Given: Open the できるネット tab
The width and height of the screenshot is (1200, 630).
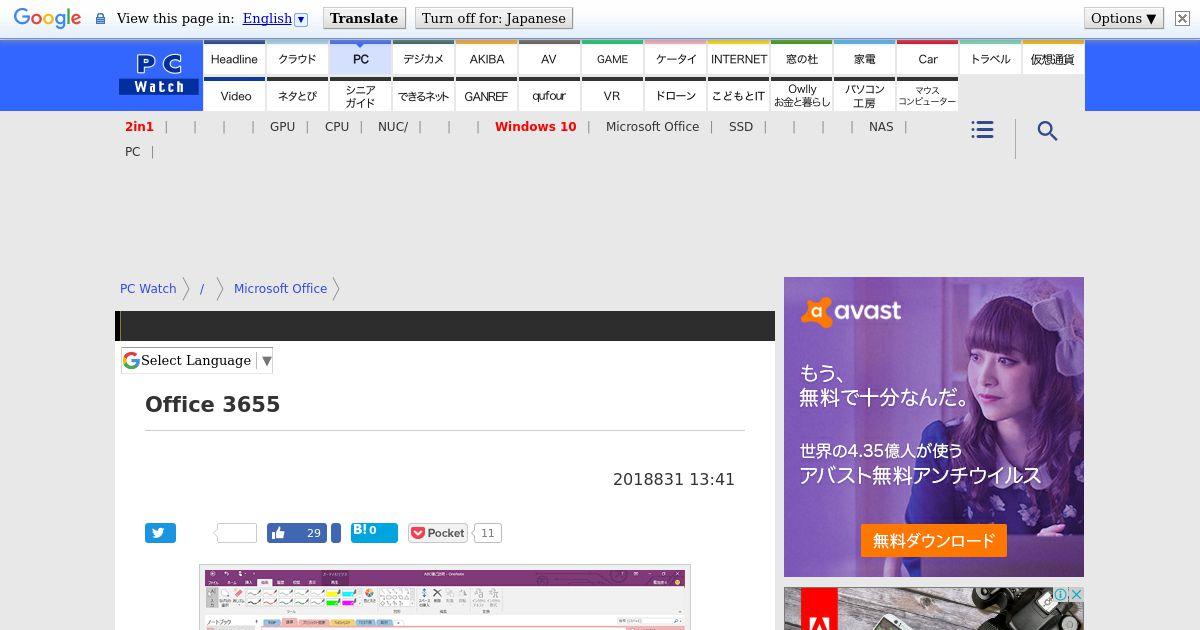Looking at the screenshot, I should tap(424, 95).
